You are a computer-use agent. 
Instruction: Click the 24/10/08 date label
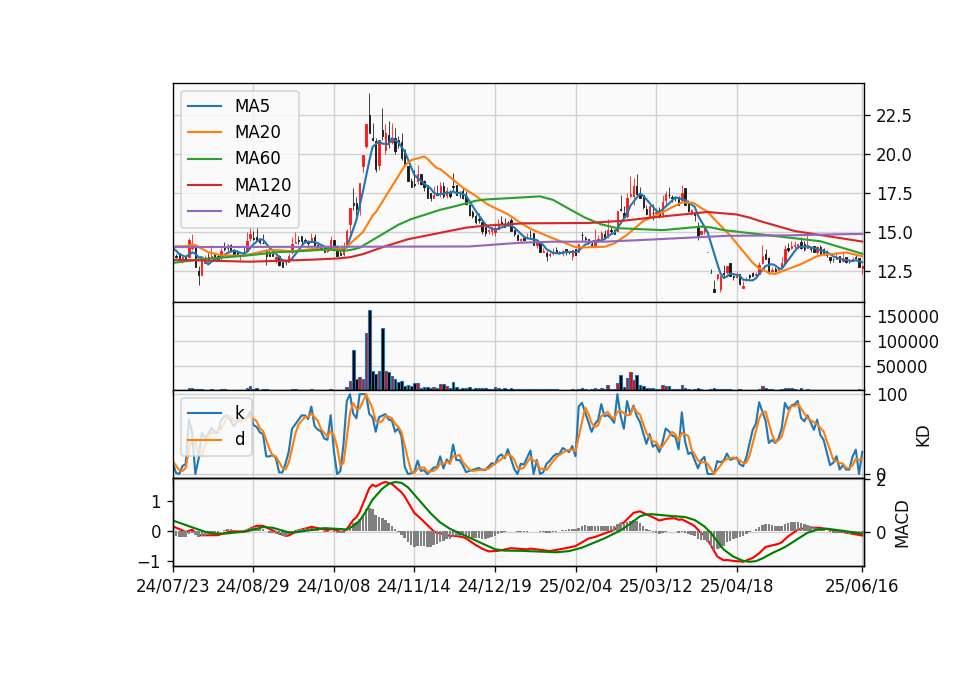[x=334, y=586]
